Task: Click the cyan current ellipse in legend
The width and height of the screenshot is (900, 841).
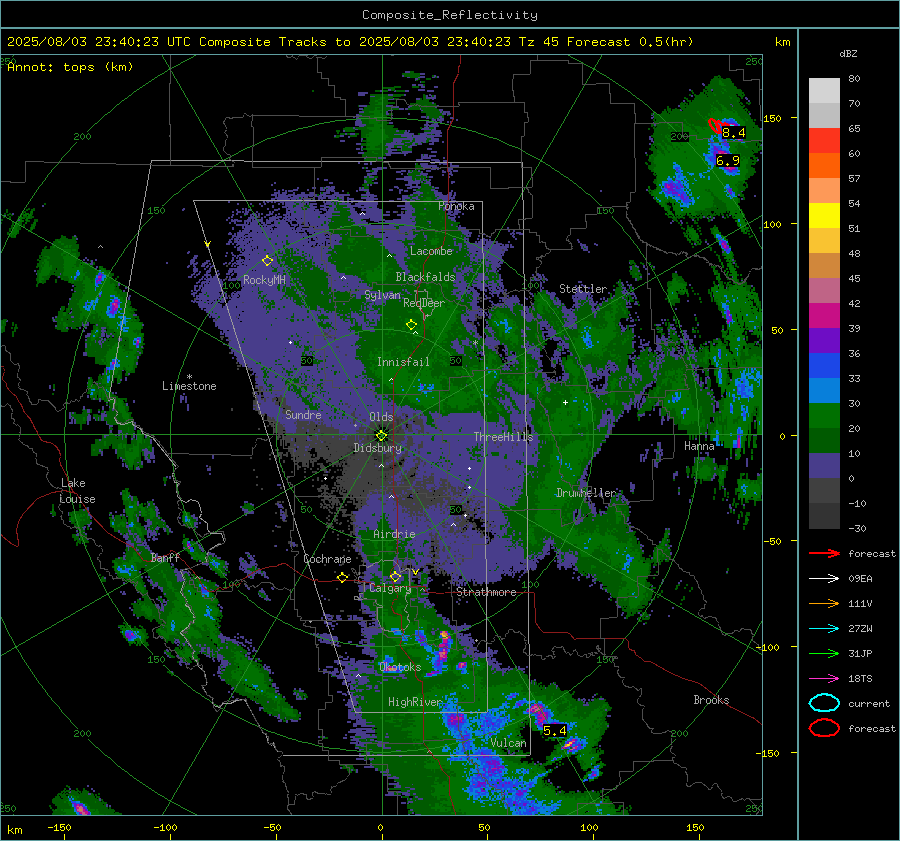Action: (824, 703)
